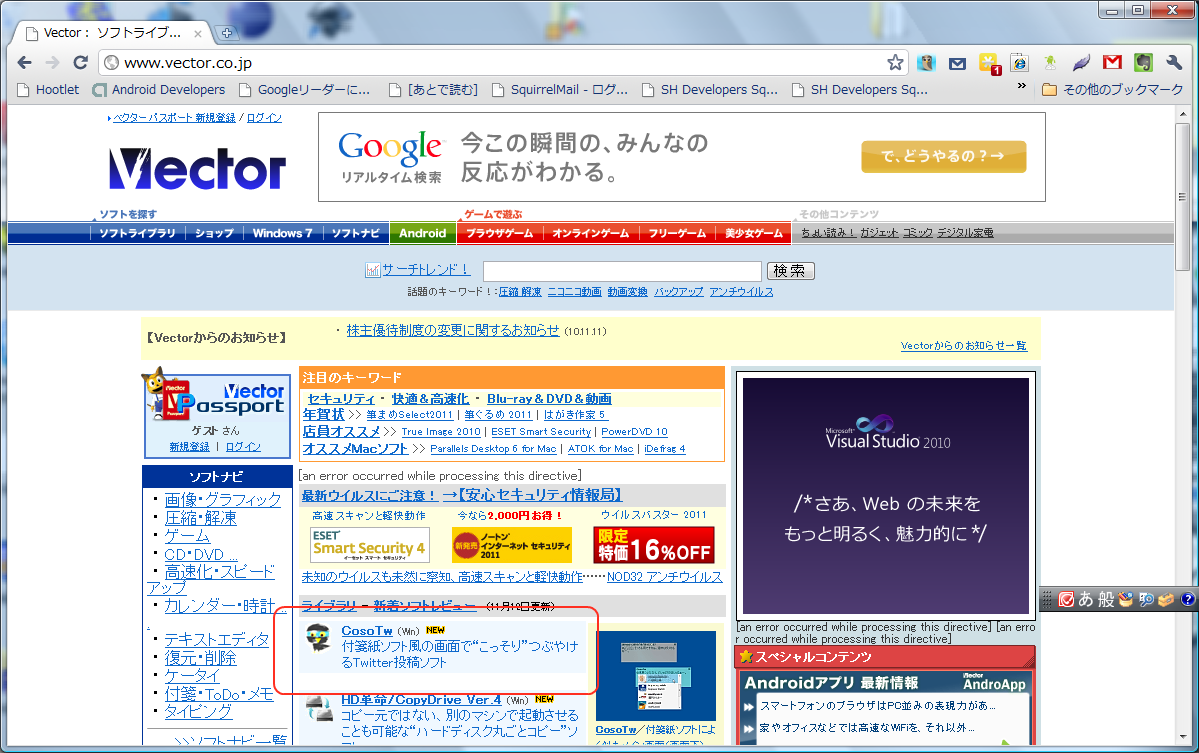This screenshot has height=753, width=1199.
Task: Open the IE Tab extension icon
Action: (x=1019, y=63)
